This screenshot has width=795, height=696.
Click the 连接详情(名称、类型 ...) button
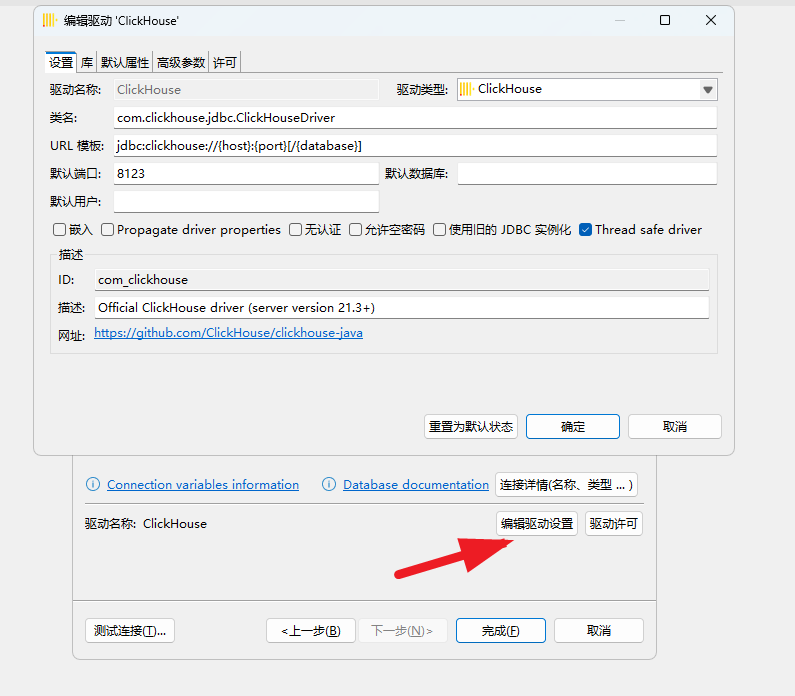tap(566, 485)
